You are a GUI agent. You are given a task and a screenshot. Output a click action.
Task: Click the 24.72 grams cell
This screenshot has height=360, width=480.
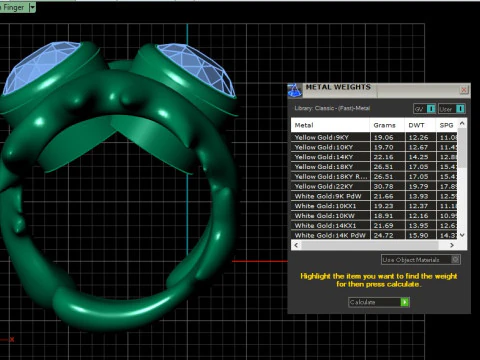tap(388, 235)
